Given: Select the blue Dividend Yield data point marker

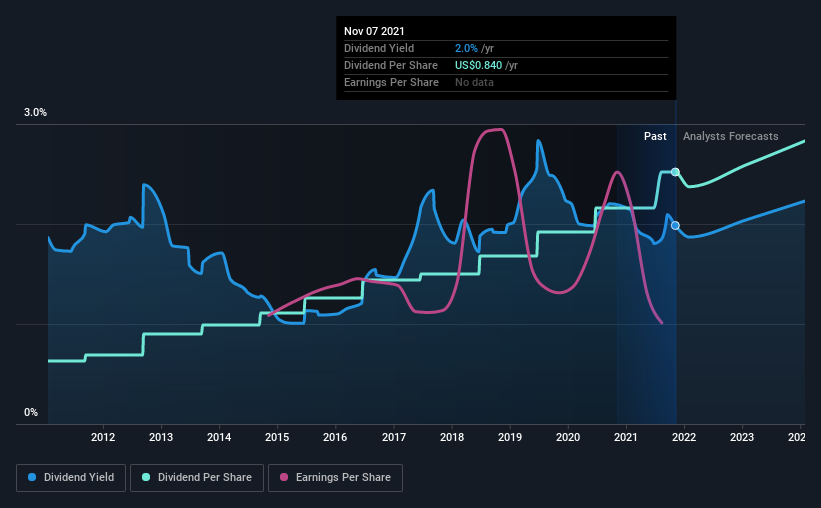Looking at the screenshot, I should 675,225.
